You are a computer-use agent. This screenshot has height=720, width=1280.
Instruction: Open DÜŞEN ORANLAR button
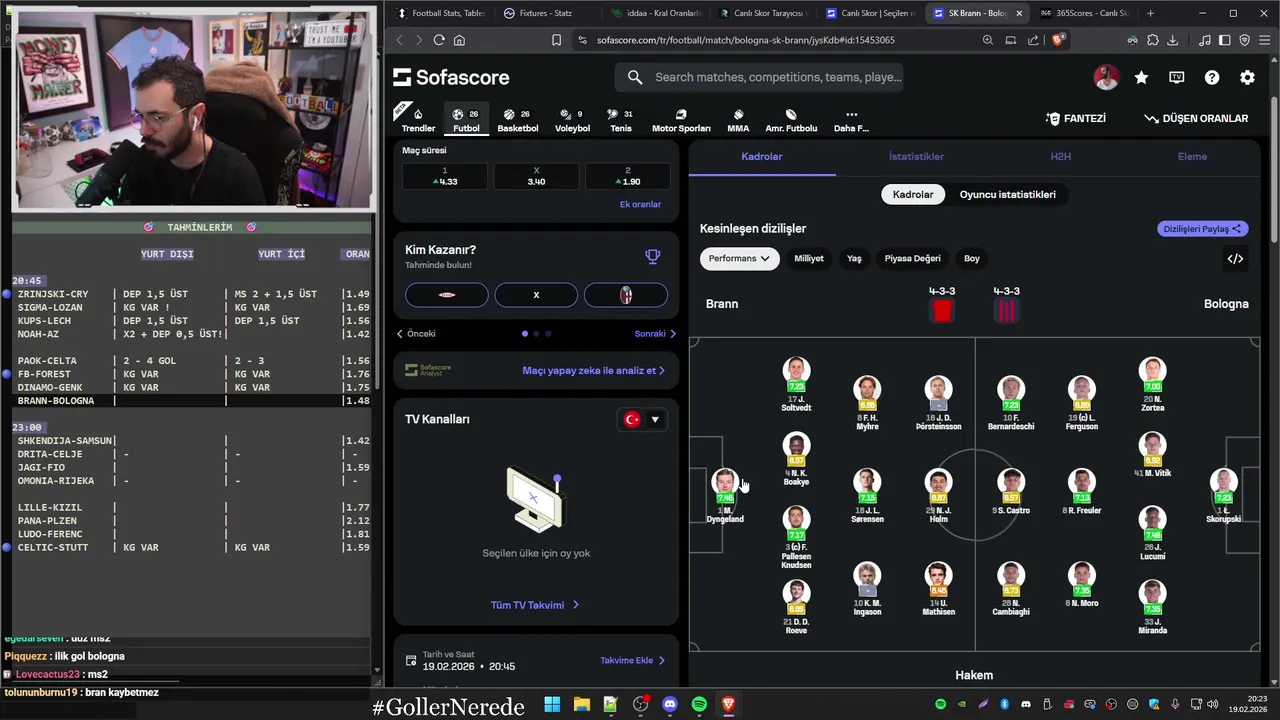(1196, 118)
